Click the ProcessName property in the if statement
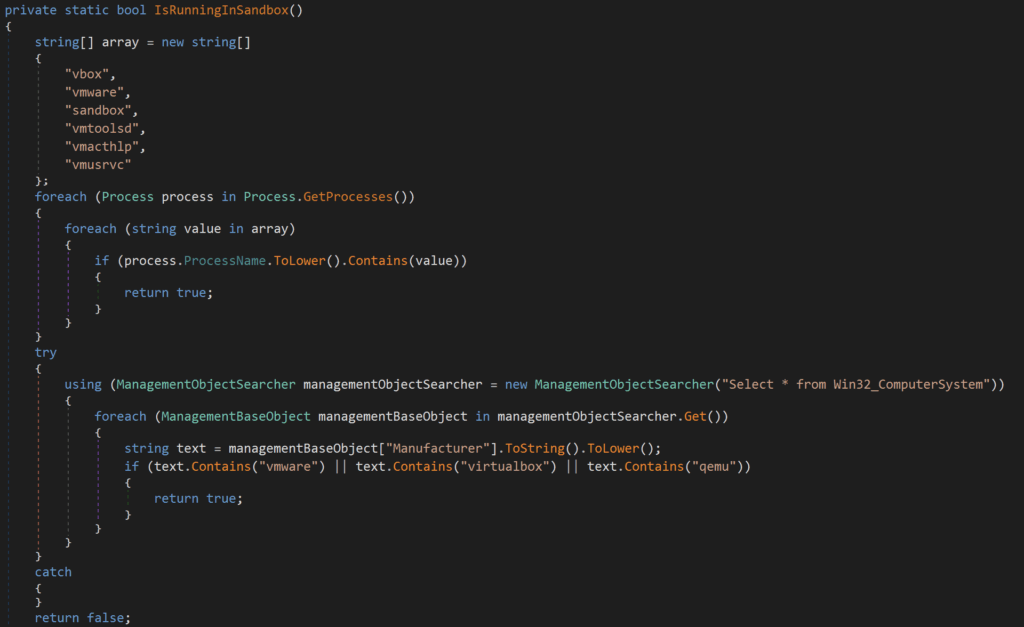 (x=225, y=260)
